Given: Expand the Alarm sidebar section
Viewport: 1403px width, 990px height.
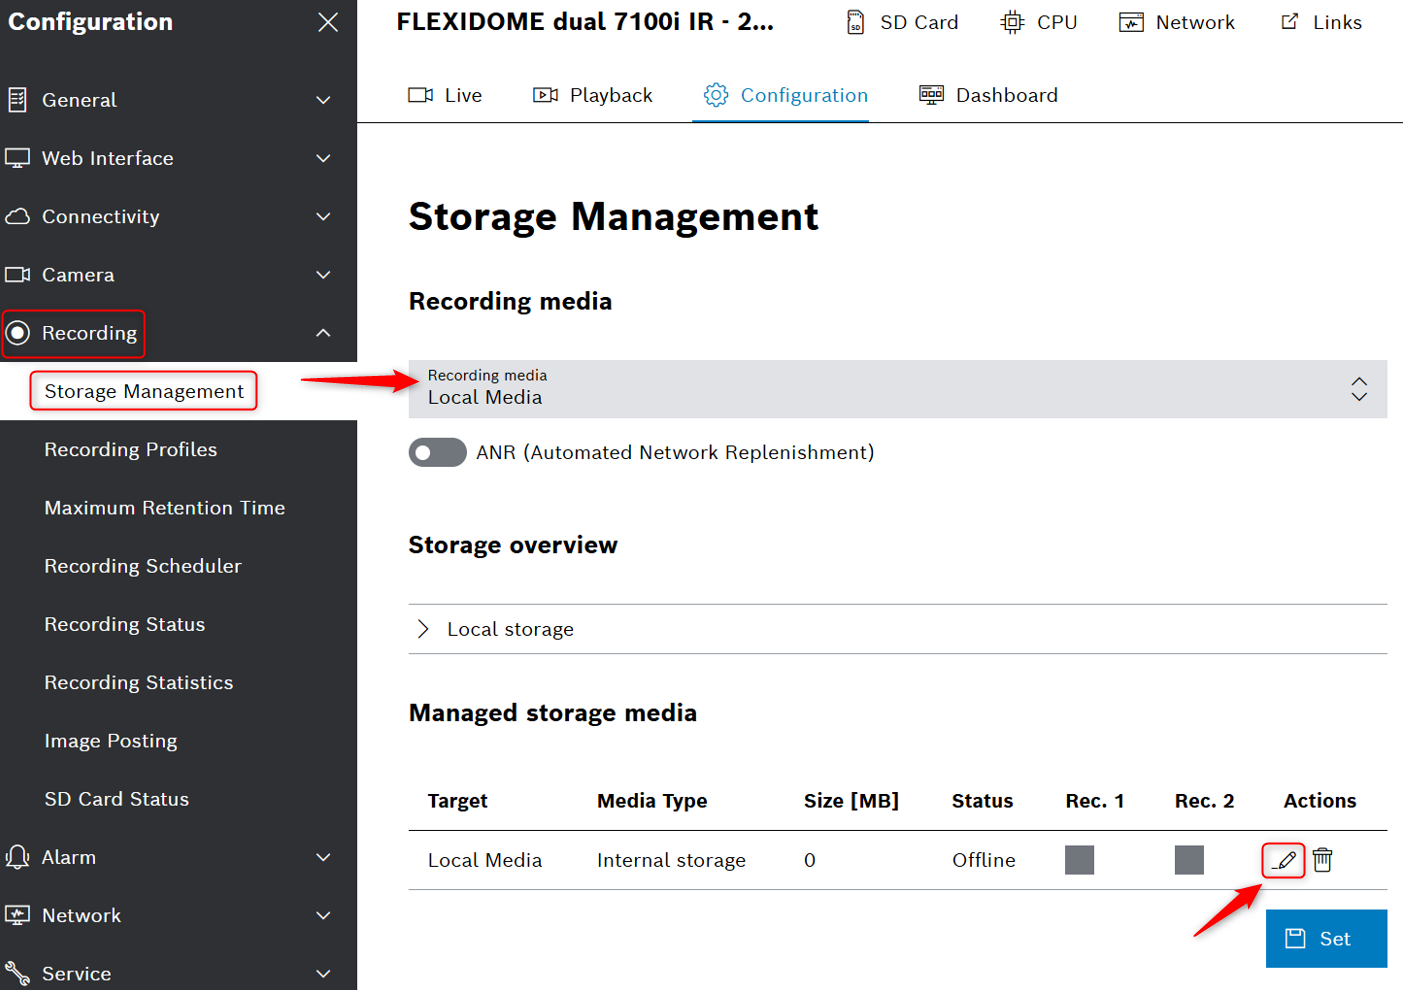Looking at the screenshot, I should click(168, 857).
